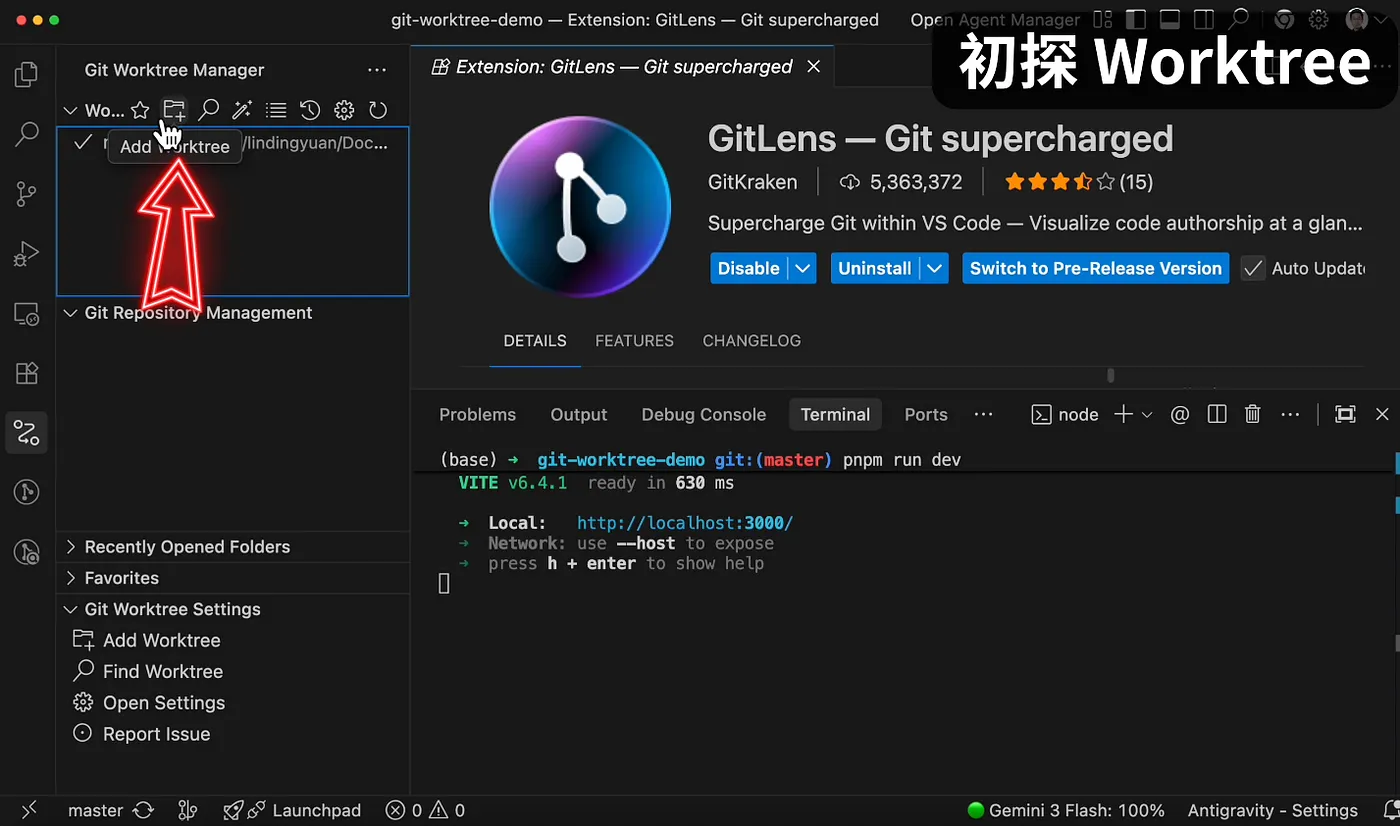
Task: Click the star favorite icon in worktree toolbar
Action: pyautogui.click(x=140, y=110)
